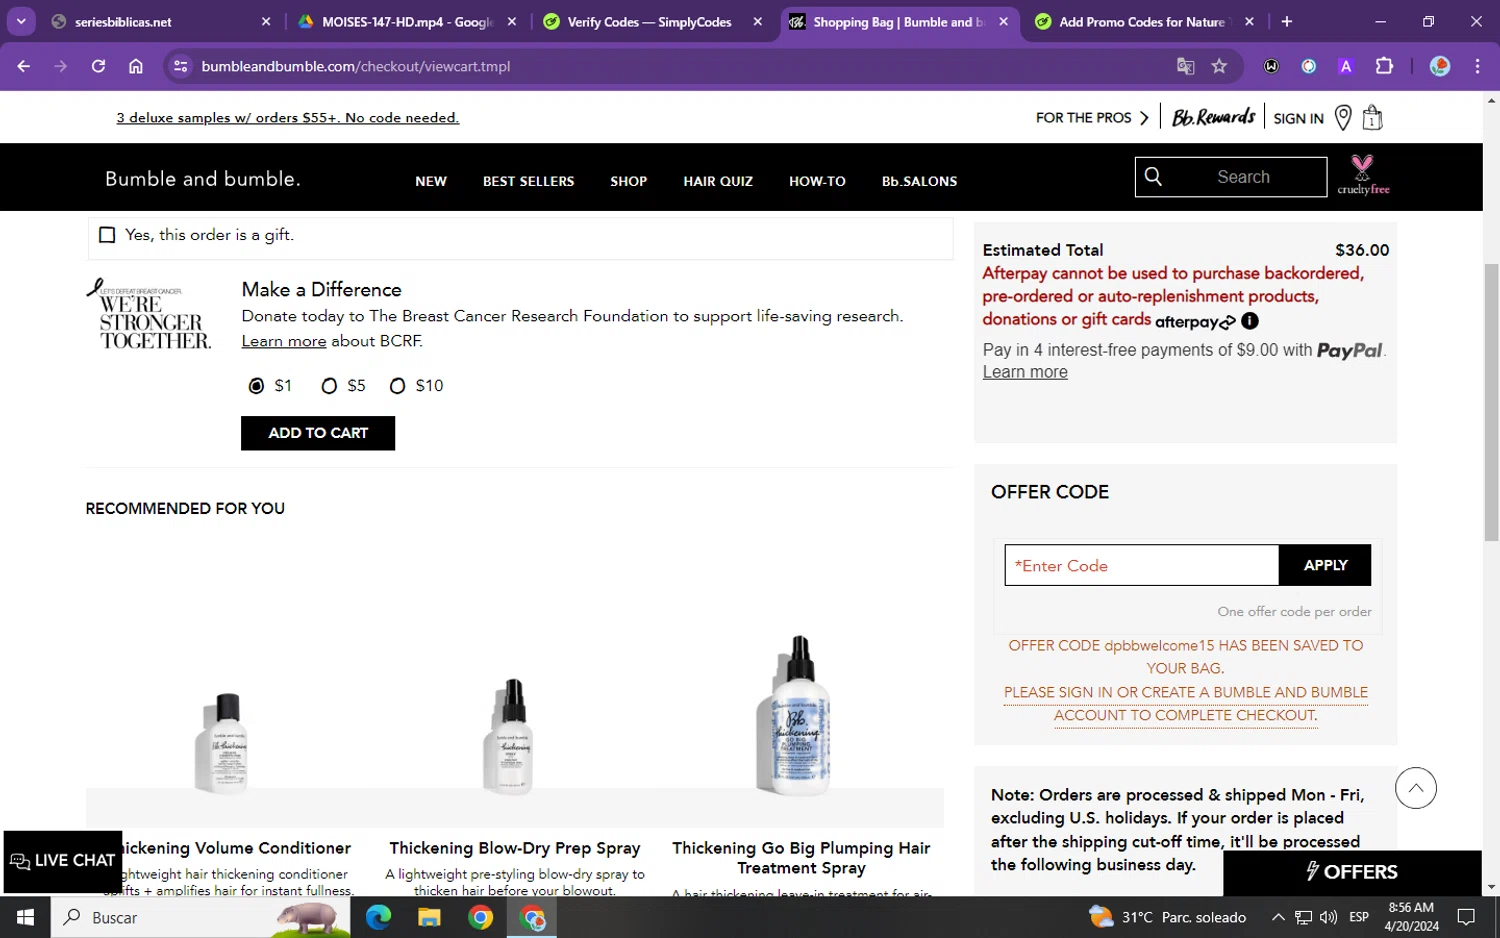The width and height of the screenshot is (1500, 938).
Task: Switch to MOISES-147-HD.mp4 Google tab
Action: [408, 22]
